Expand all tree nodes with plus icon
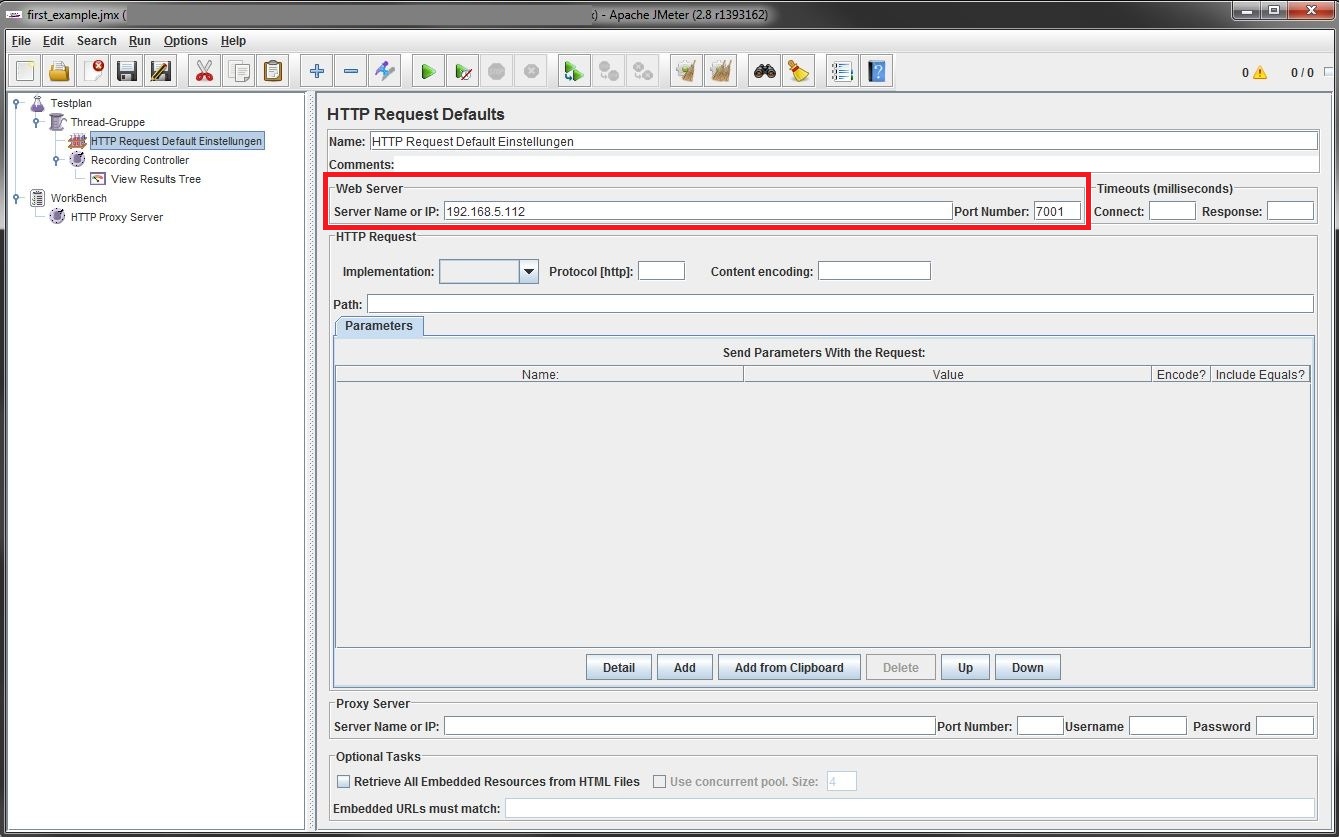Image resolution: width=1339 pixels, height=837 pixels. coord(317,71)
